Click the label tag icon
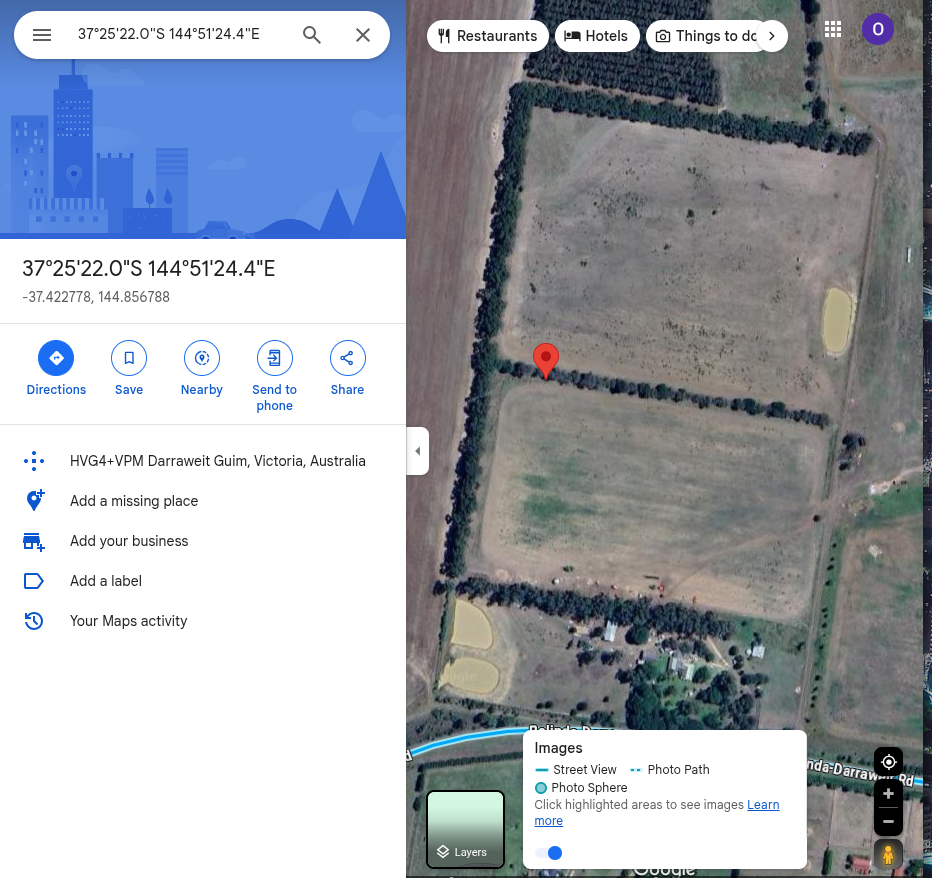This screenshot has height=878, width=932. pos(33,581)
